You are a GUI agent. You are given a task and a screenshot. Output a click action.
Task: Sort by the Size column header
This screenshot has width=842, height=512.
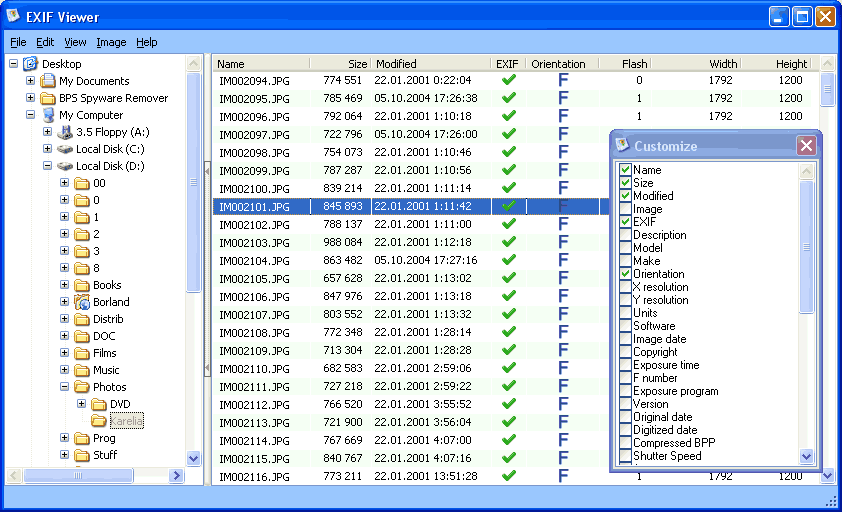[x=341, y=64]
